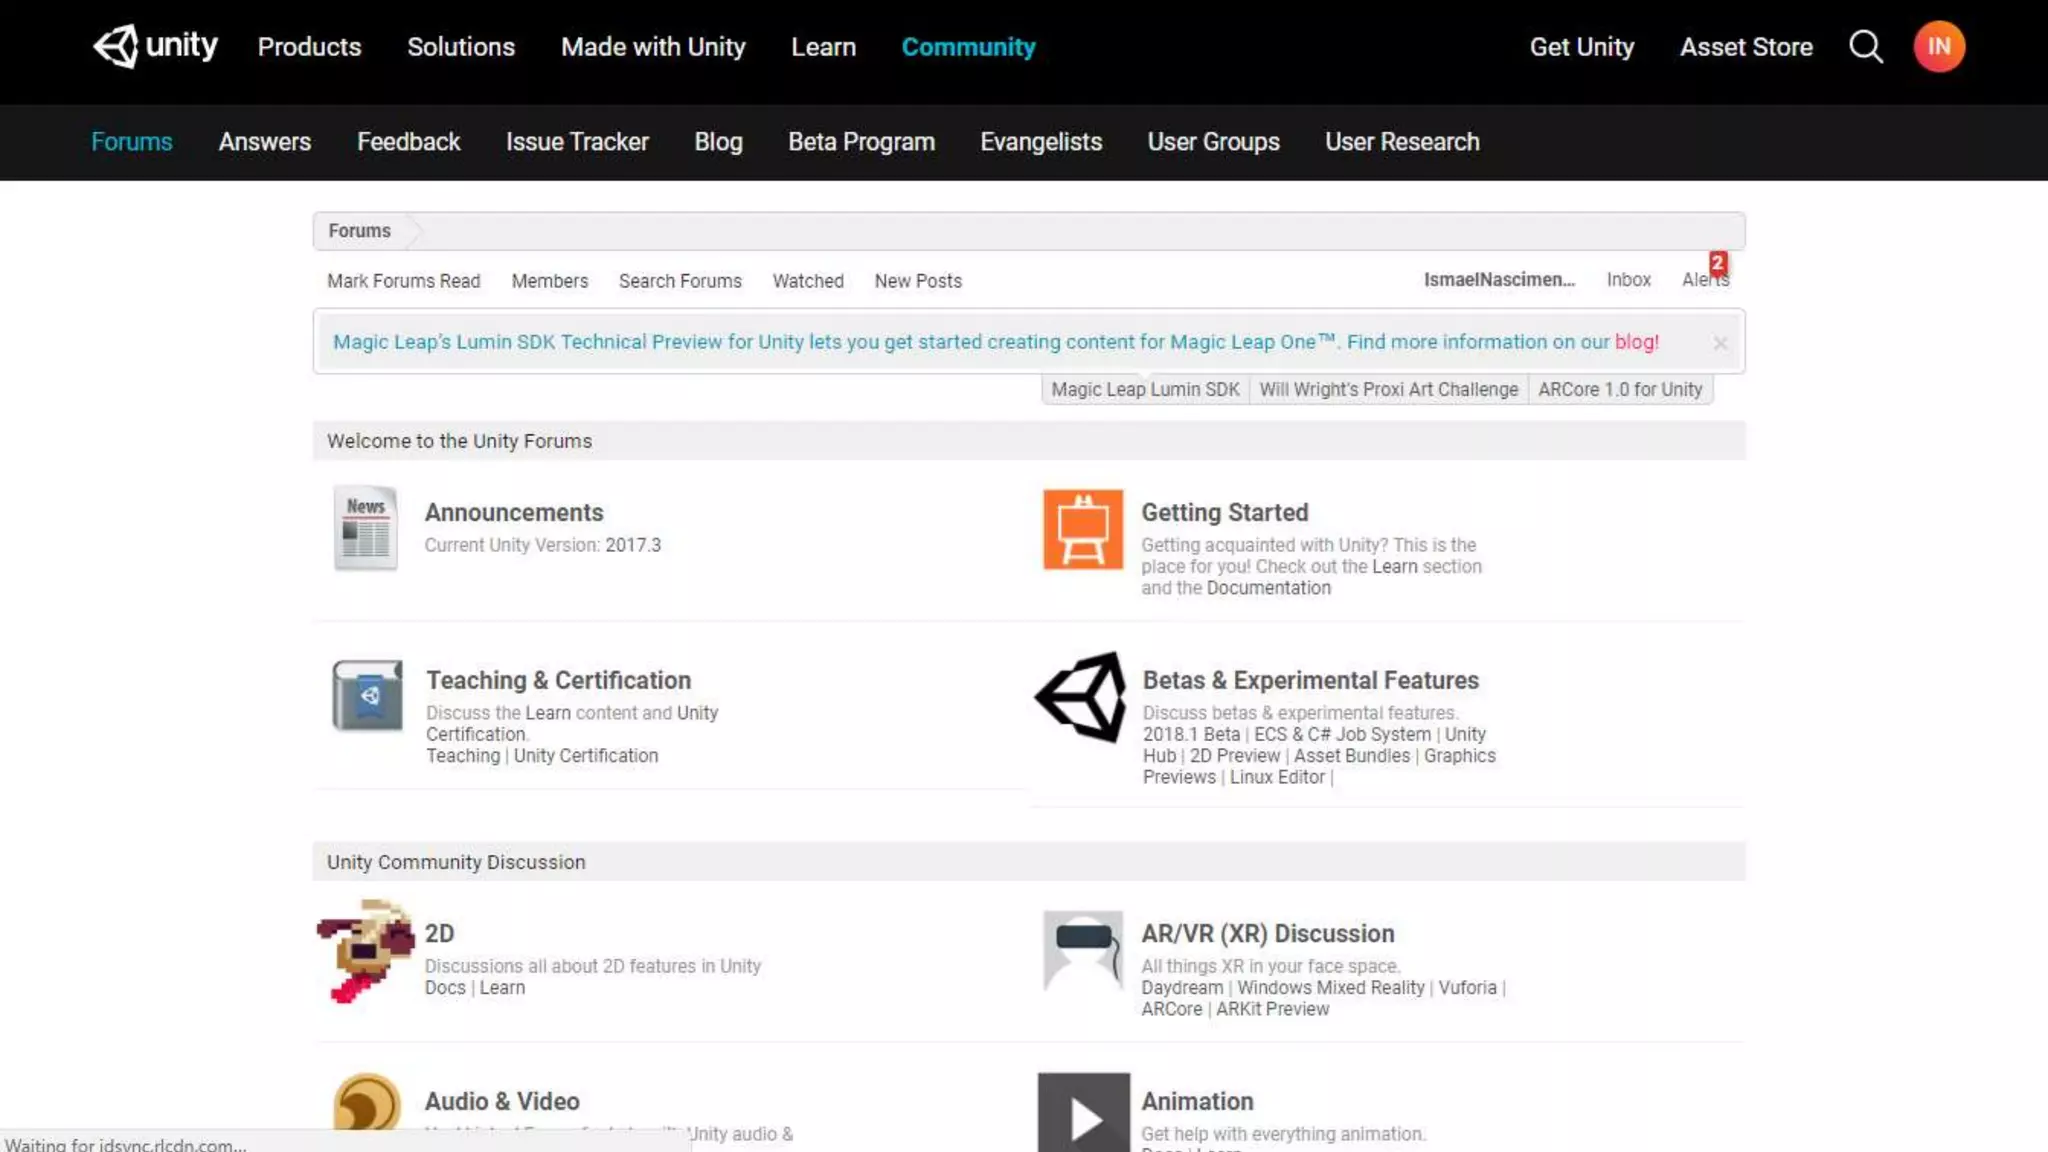Click the Teaching & Certification book icon
This screenshot has height=1152, width=2048.
click(x=367, y=695)
